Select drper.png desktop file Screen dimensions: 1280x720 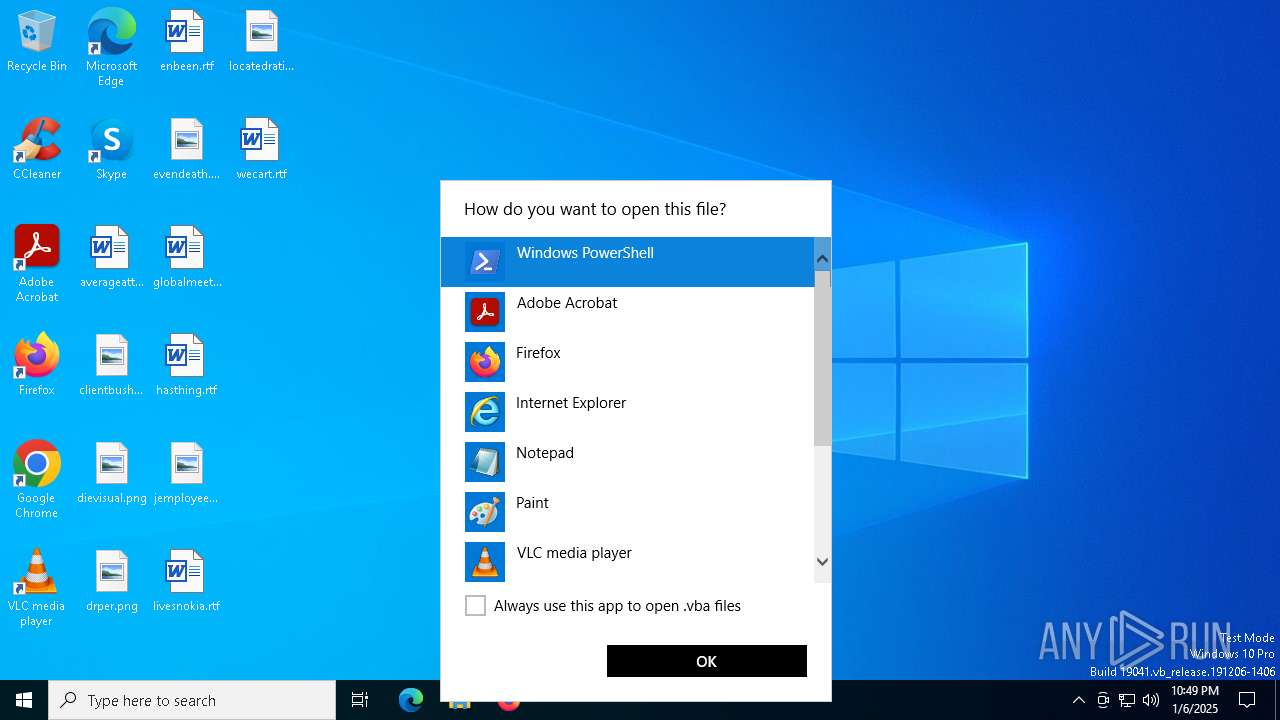click(111, 581)
